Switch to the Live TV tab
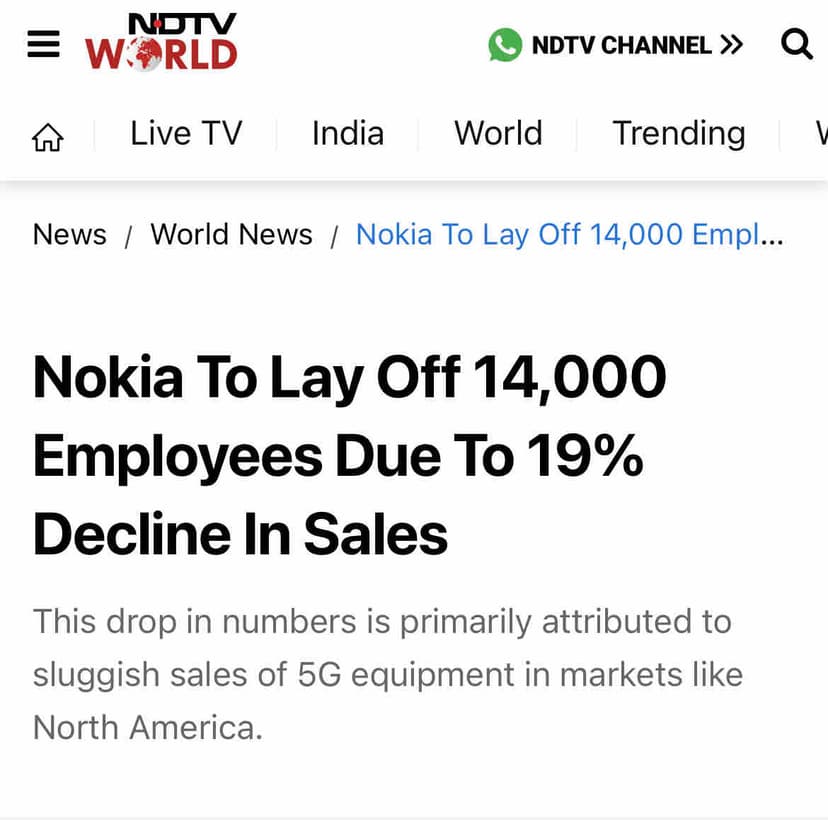The height and width of the screenshot is (820, 828). pos(186,133)
